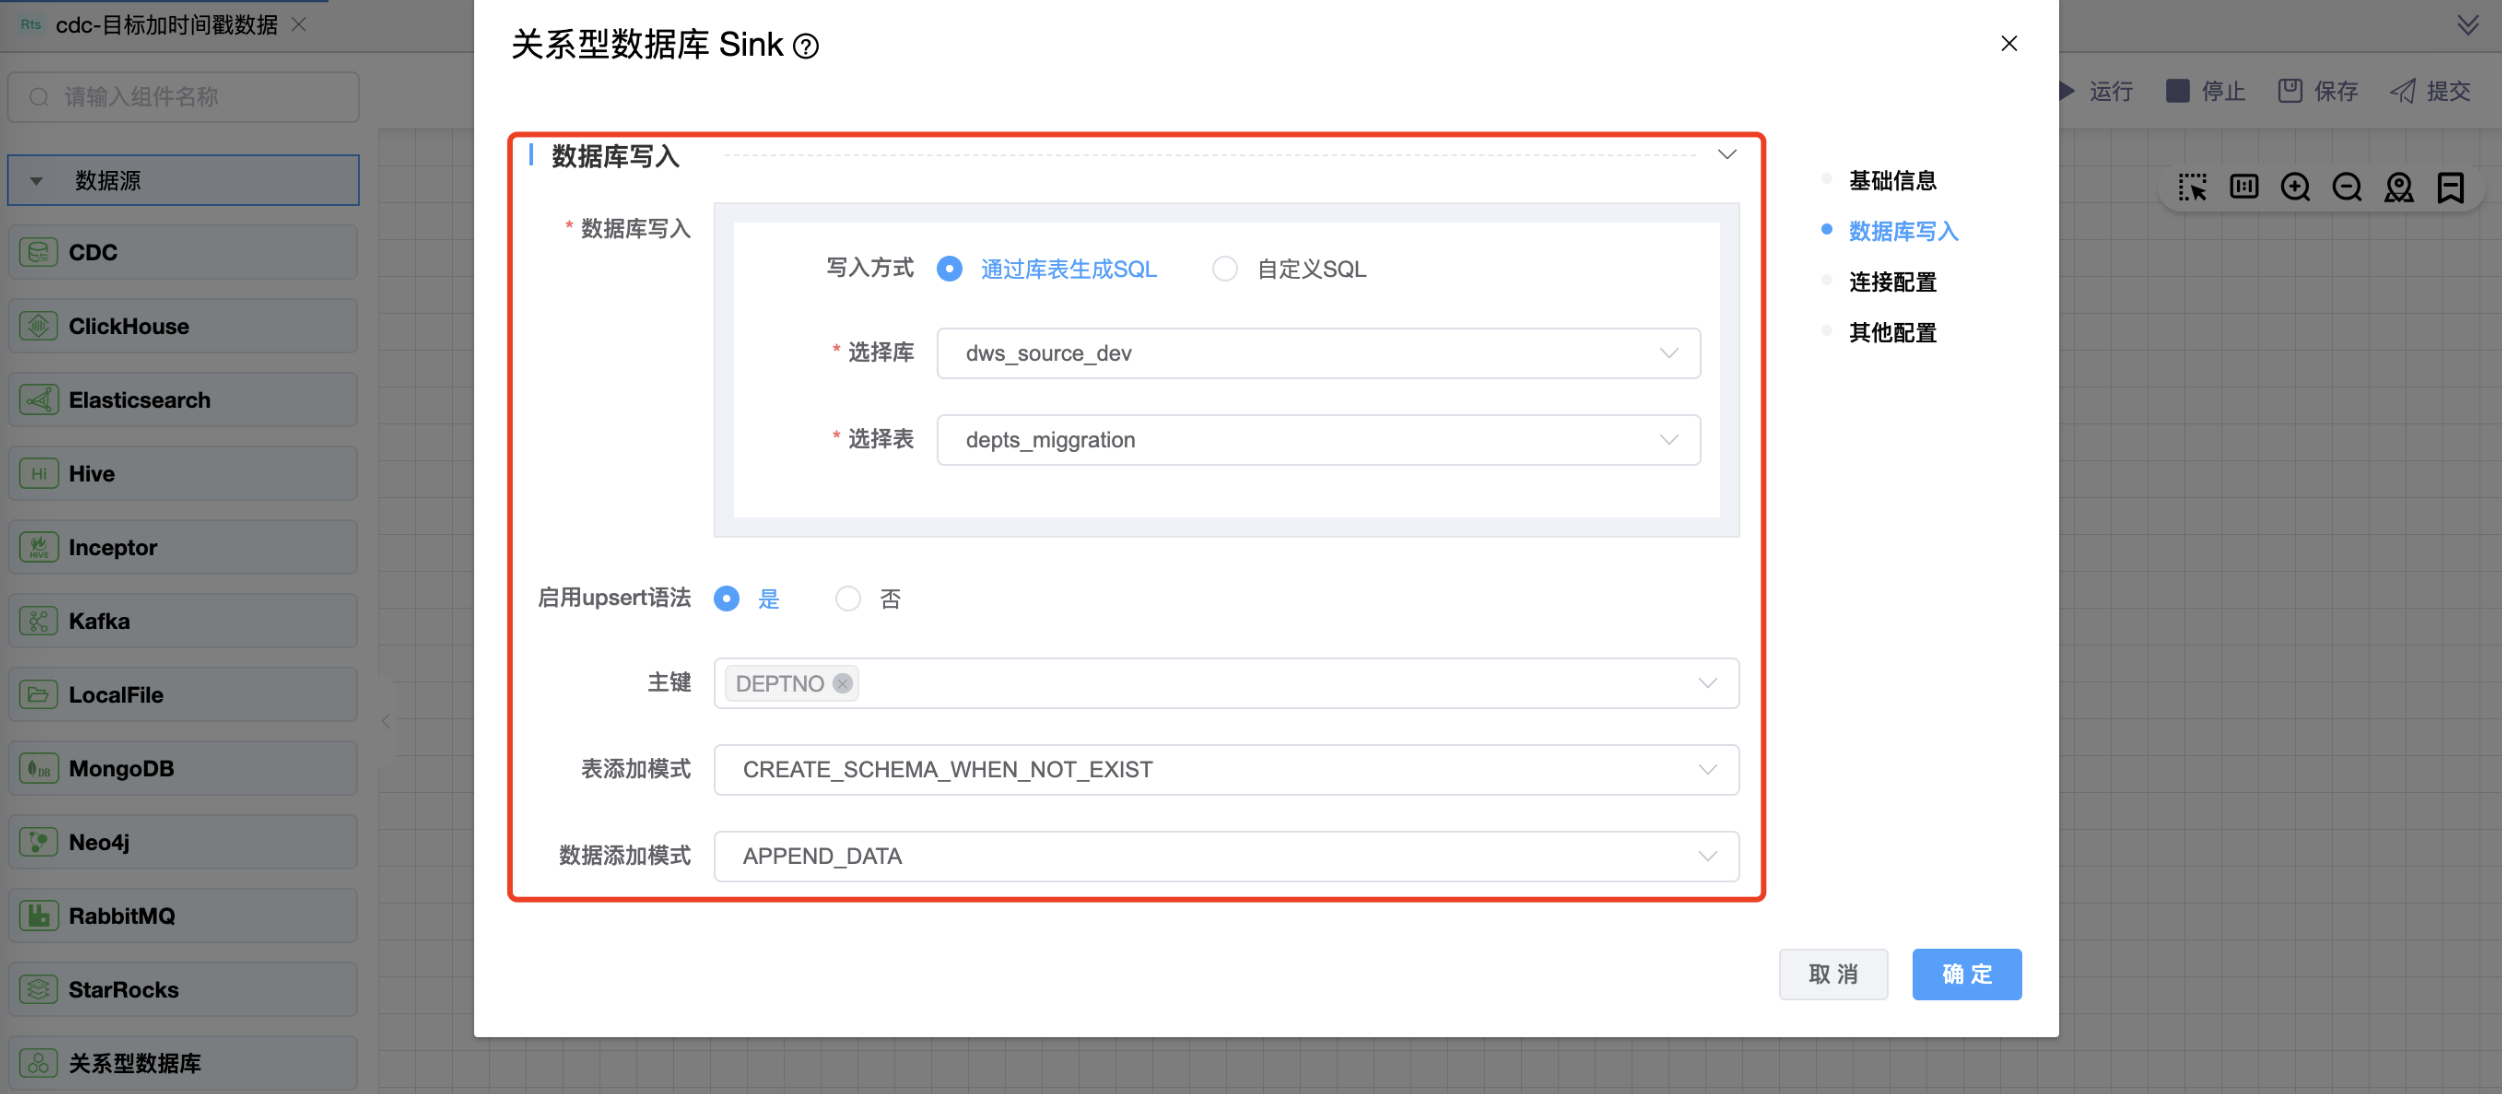Select the 自定义SQL radio option
The image size is (2502, 1094).
1225,269
